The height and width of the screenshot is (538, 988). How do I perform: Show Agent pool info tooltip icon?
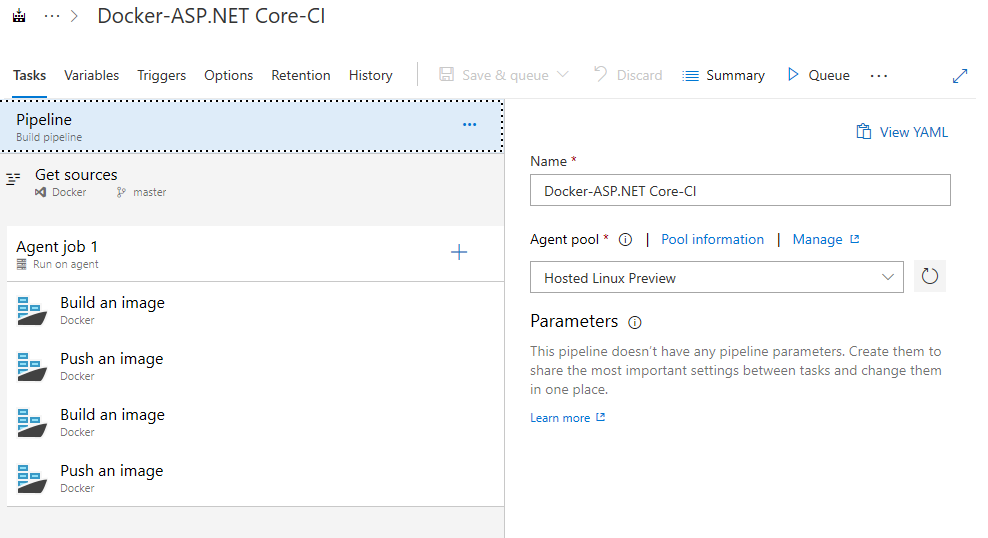[625, 240]
